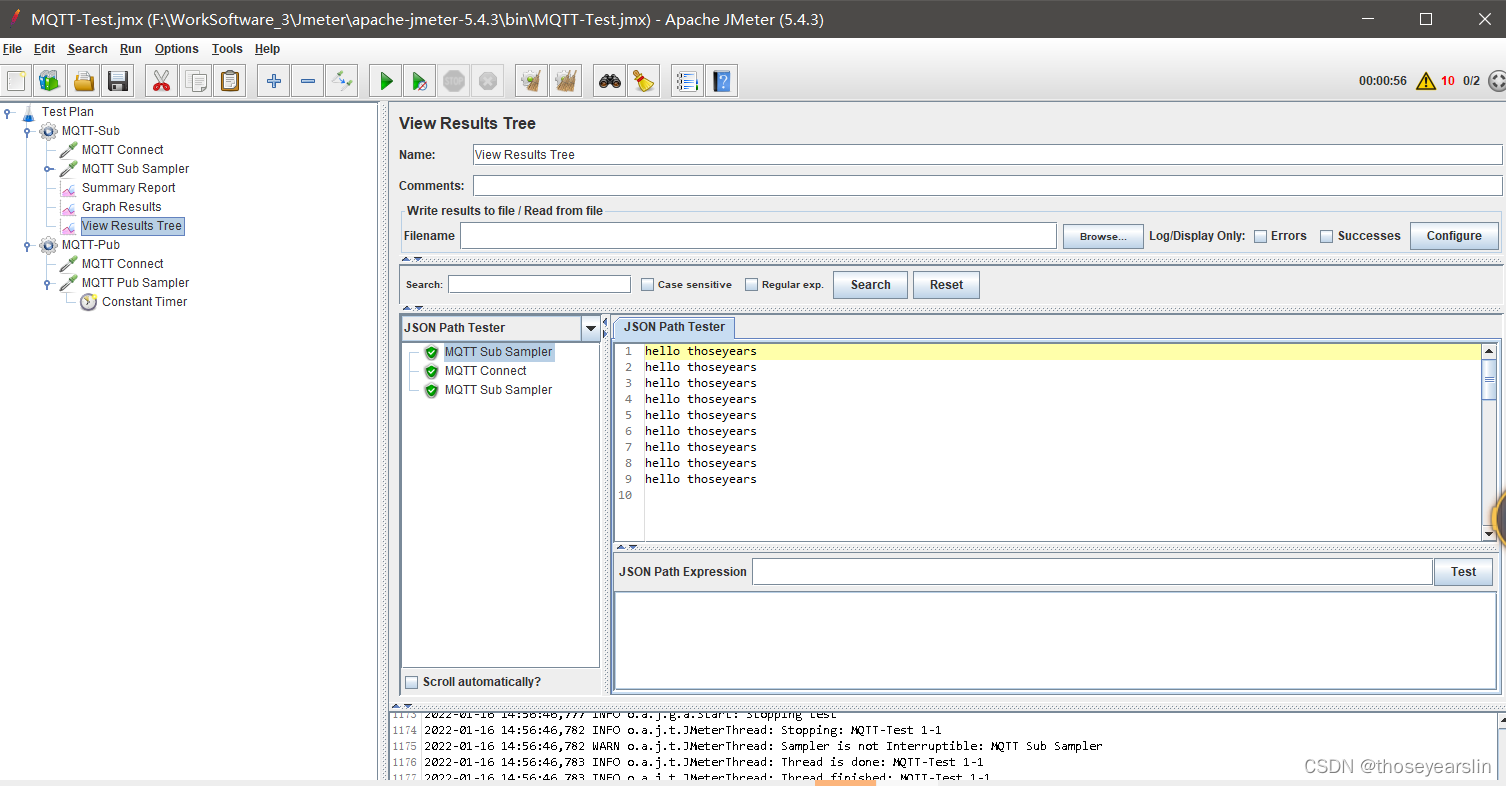Select View Results Tree in test plan
Viewport: 1506px width, 786px height.
click(132, 226)
